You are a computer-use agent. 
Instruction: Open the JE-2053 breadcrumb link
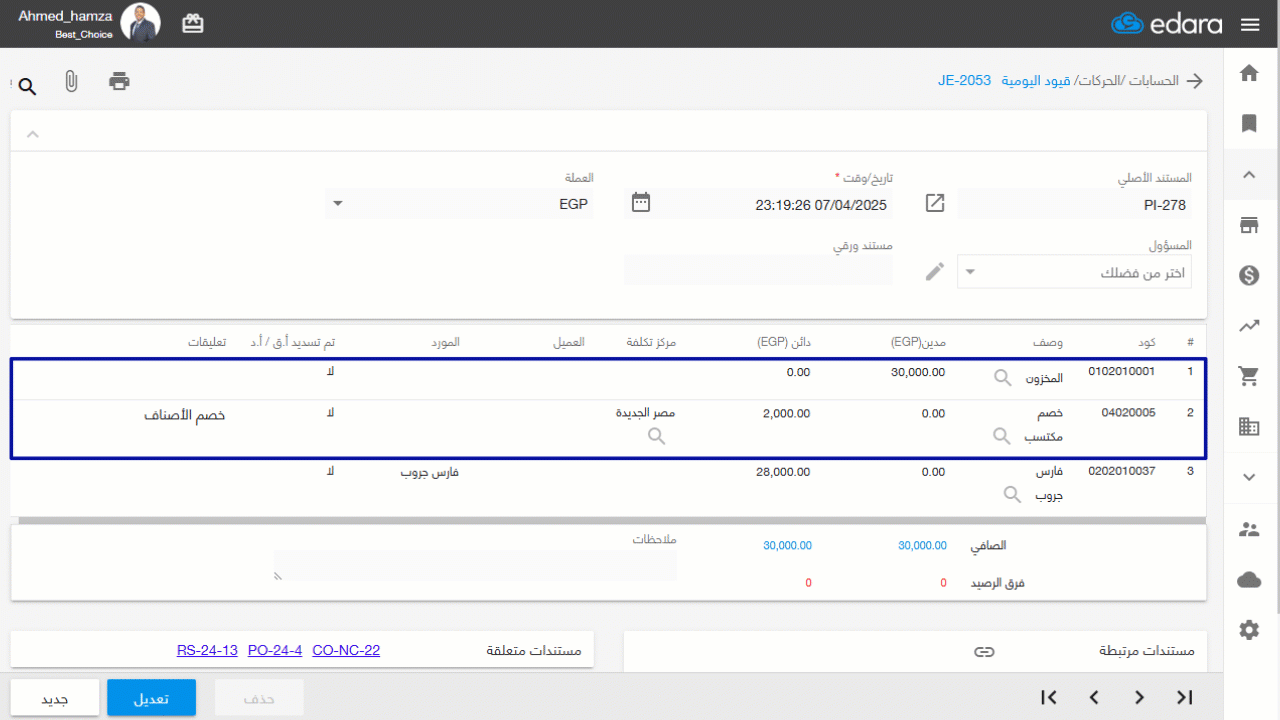964,81
